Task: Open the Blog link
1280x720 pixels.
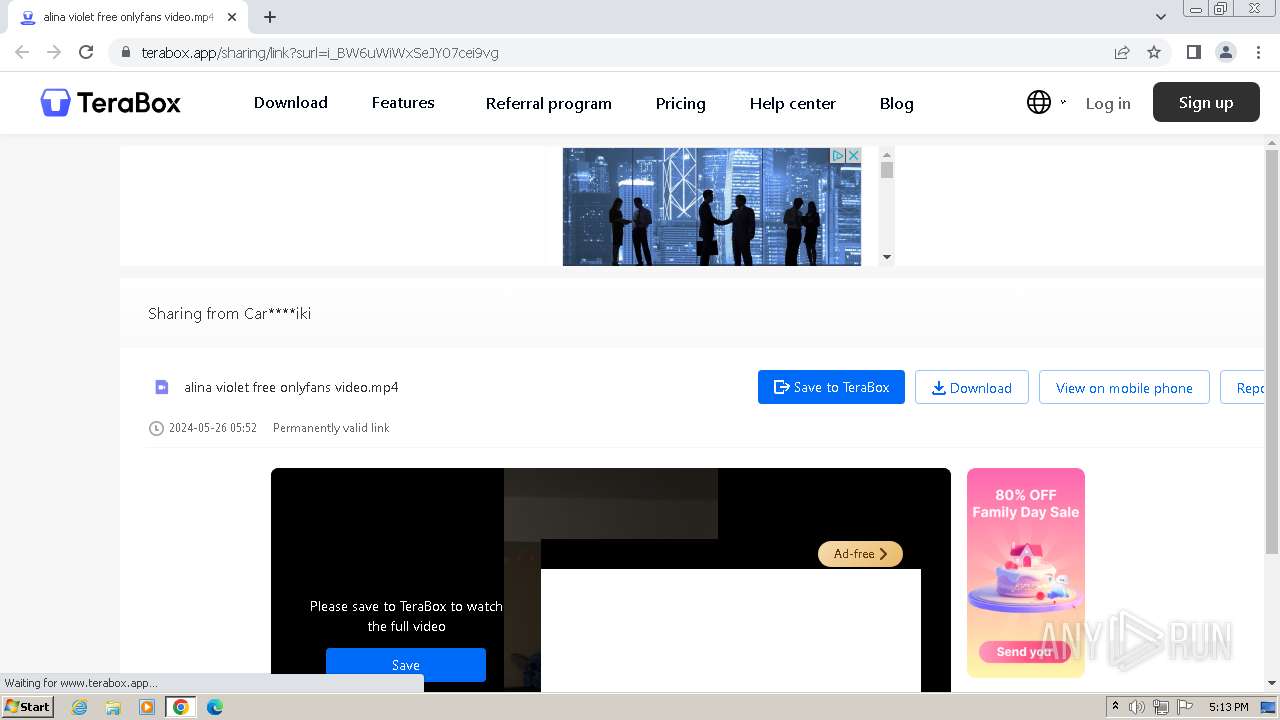Action: pos(897,103)
